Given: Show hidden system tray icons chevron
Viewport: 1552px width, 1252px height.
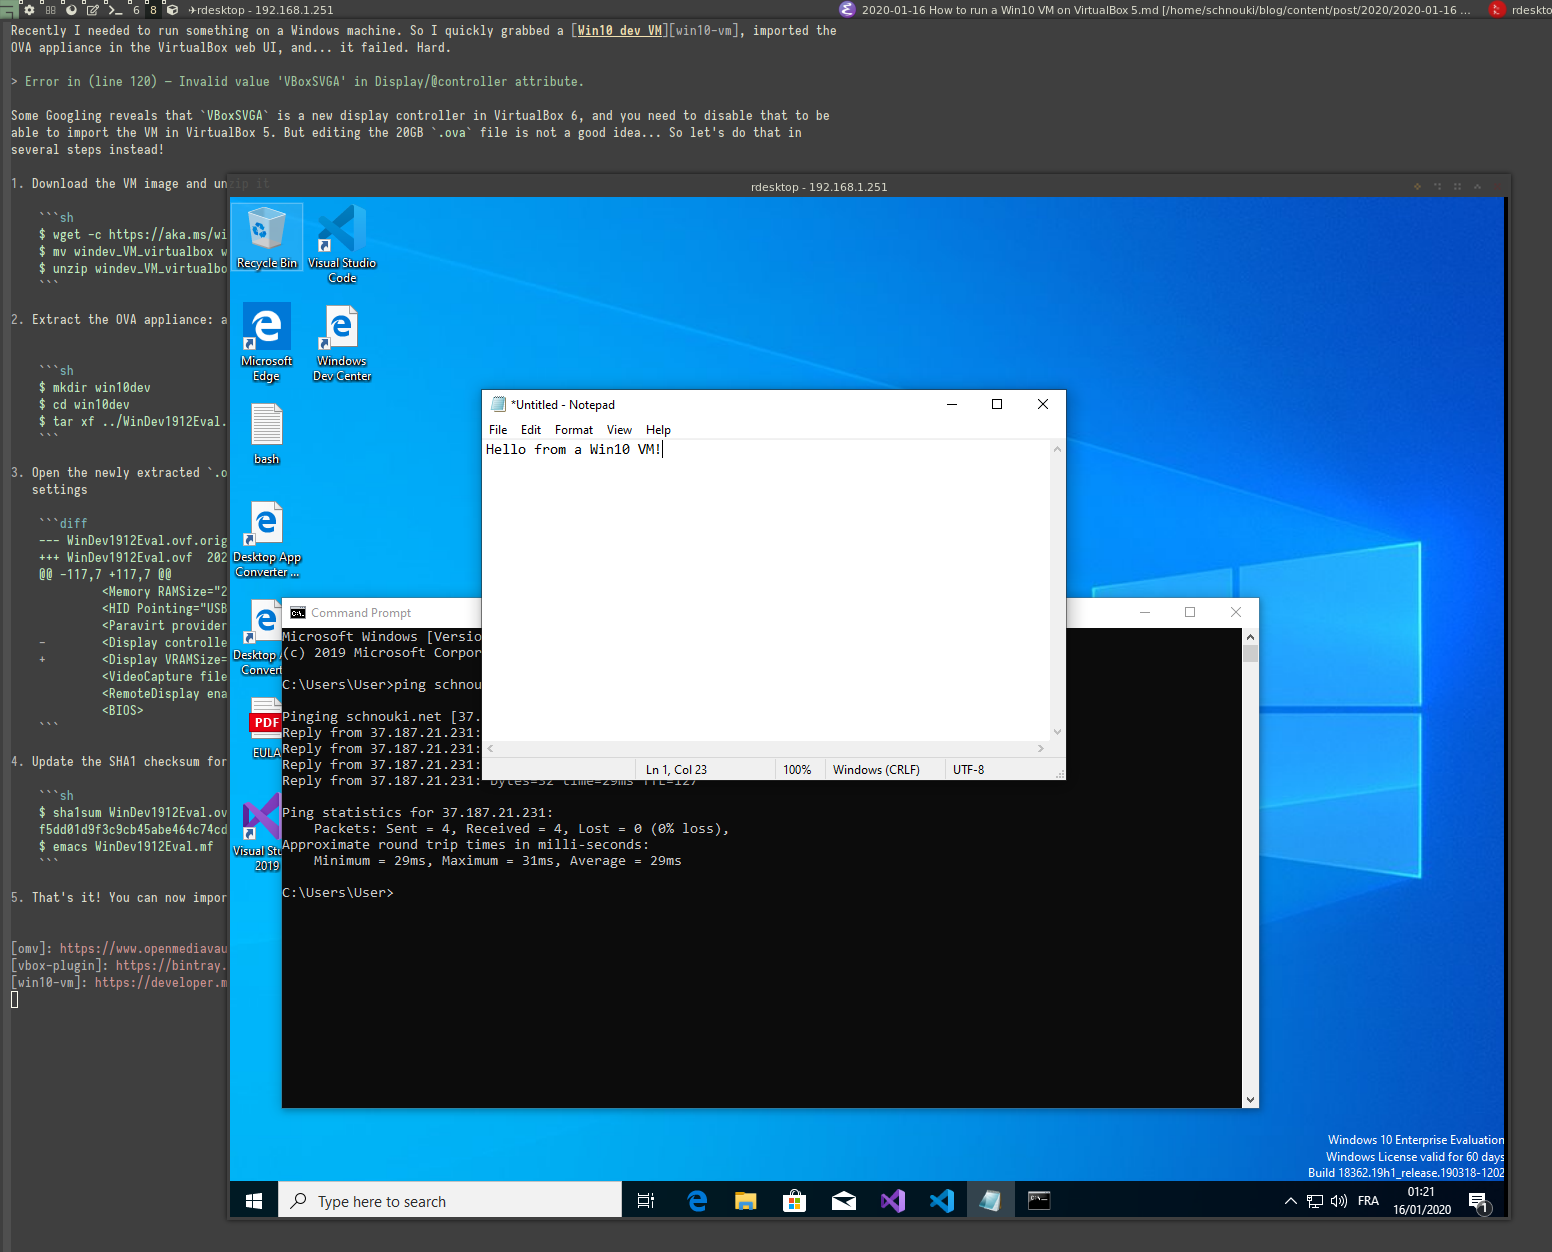Looking at the screenshot, I should (x=1291, y=1201).
